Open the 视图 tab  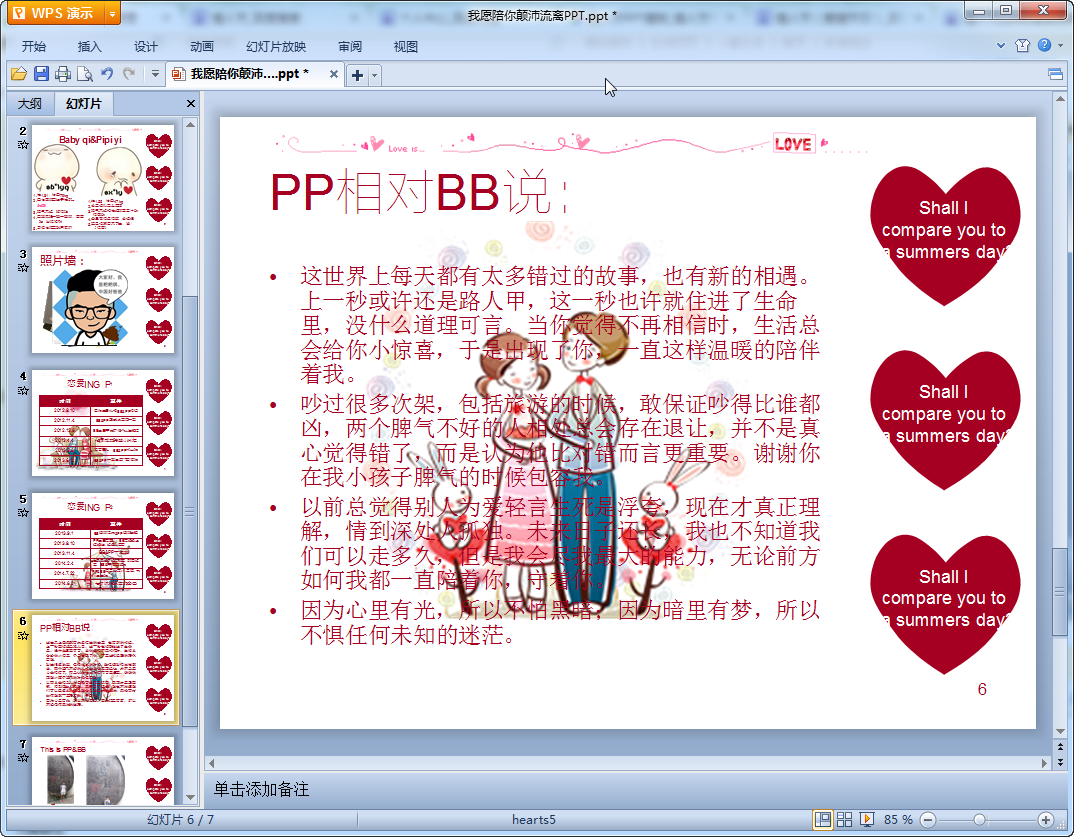(x=405, y=47)
